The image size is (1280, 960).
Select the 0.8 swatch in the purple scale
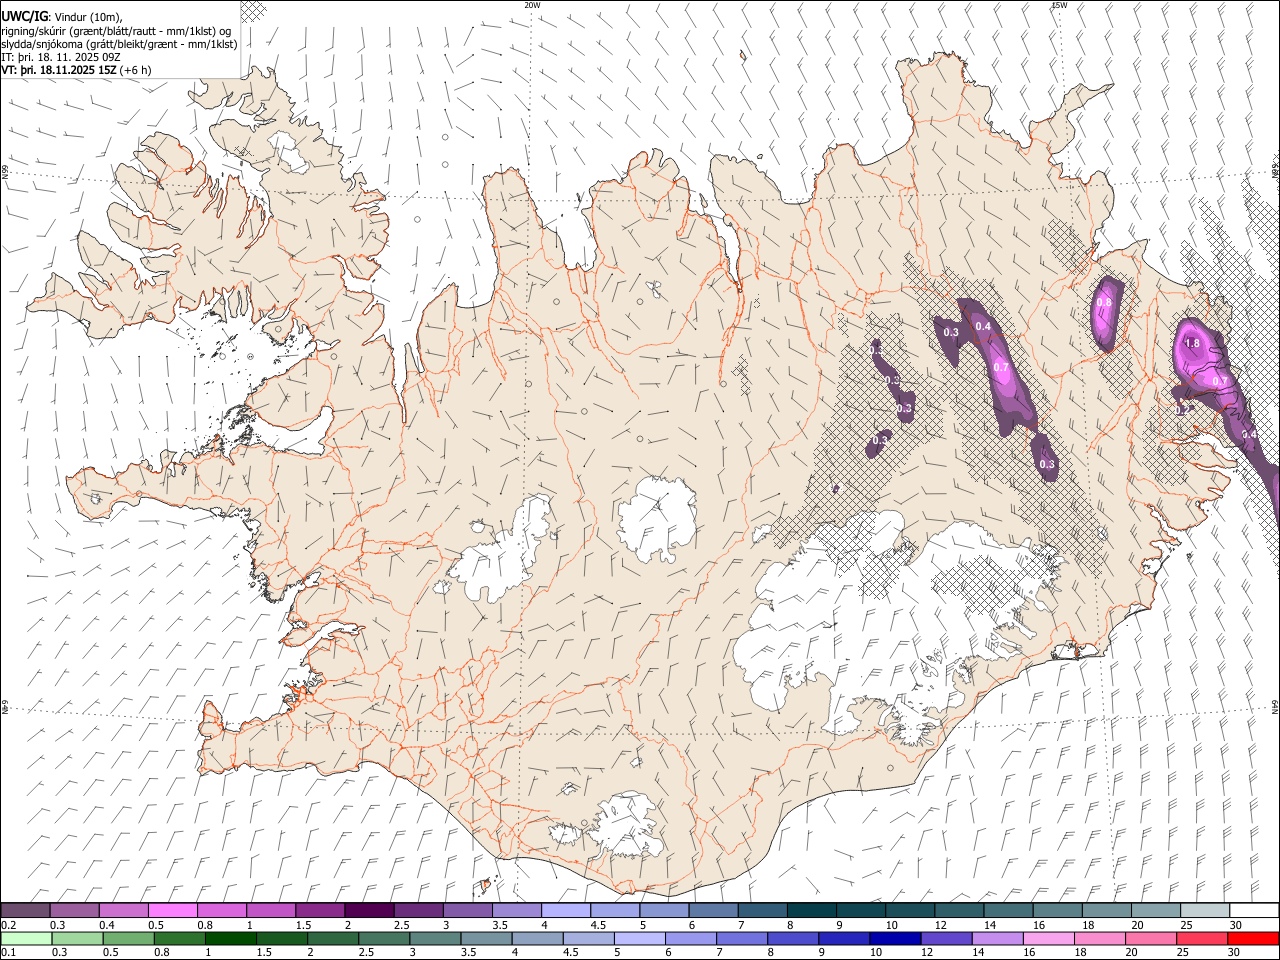click(x=221, y=910)
